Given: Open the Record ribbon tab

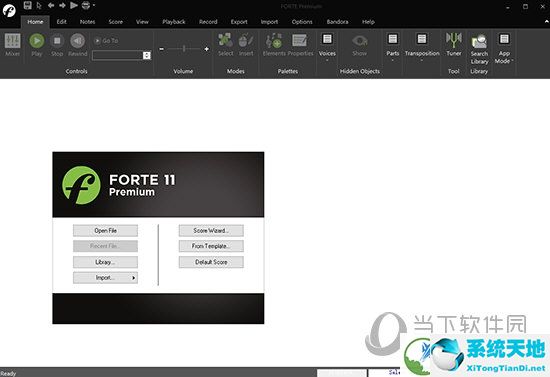Looking at the screenshot, I should [x=208, y=22].
